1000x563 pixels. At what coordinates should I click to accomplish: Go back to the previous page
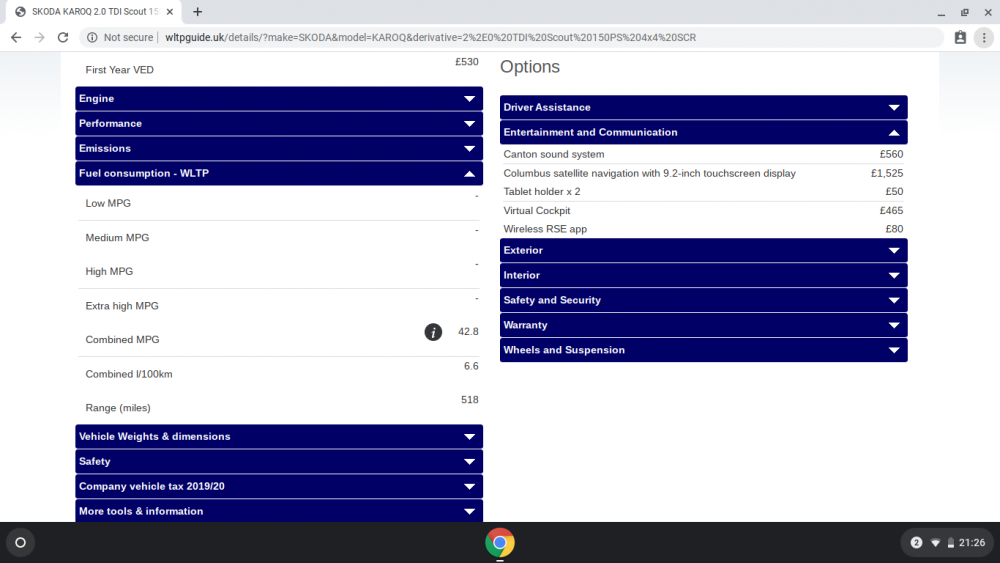16,38
